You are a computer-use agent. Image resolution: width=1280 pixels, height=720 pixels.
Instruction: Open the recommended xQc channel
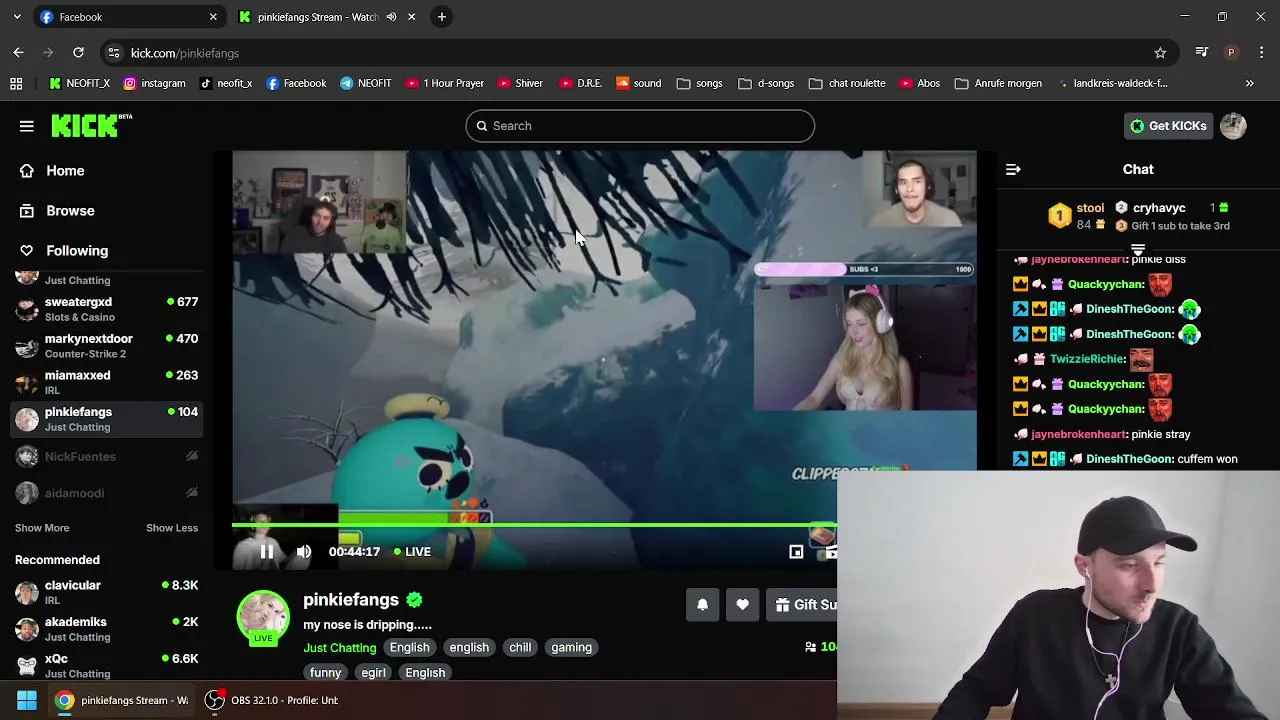pos(107,665)
